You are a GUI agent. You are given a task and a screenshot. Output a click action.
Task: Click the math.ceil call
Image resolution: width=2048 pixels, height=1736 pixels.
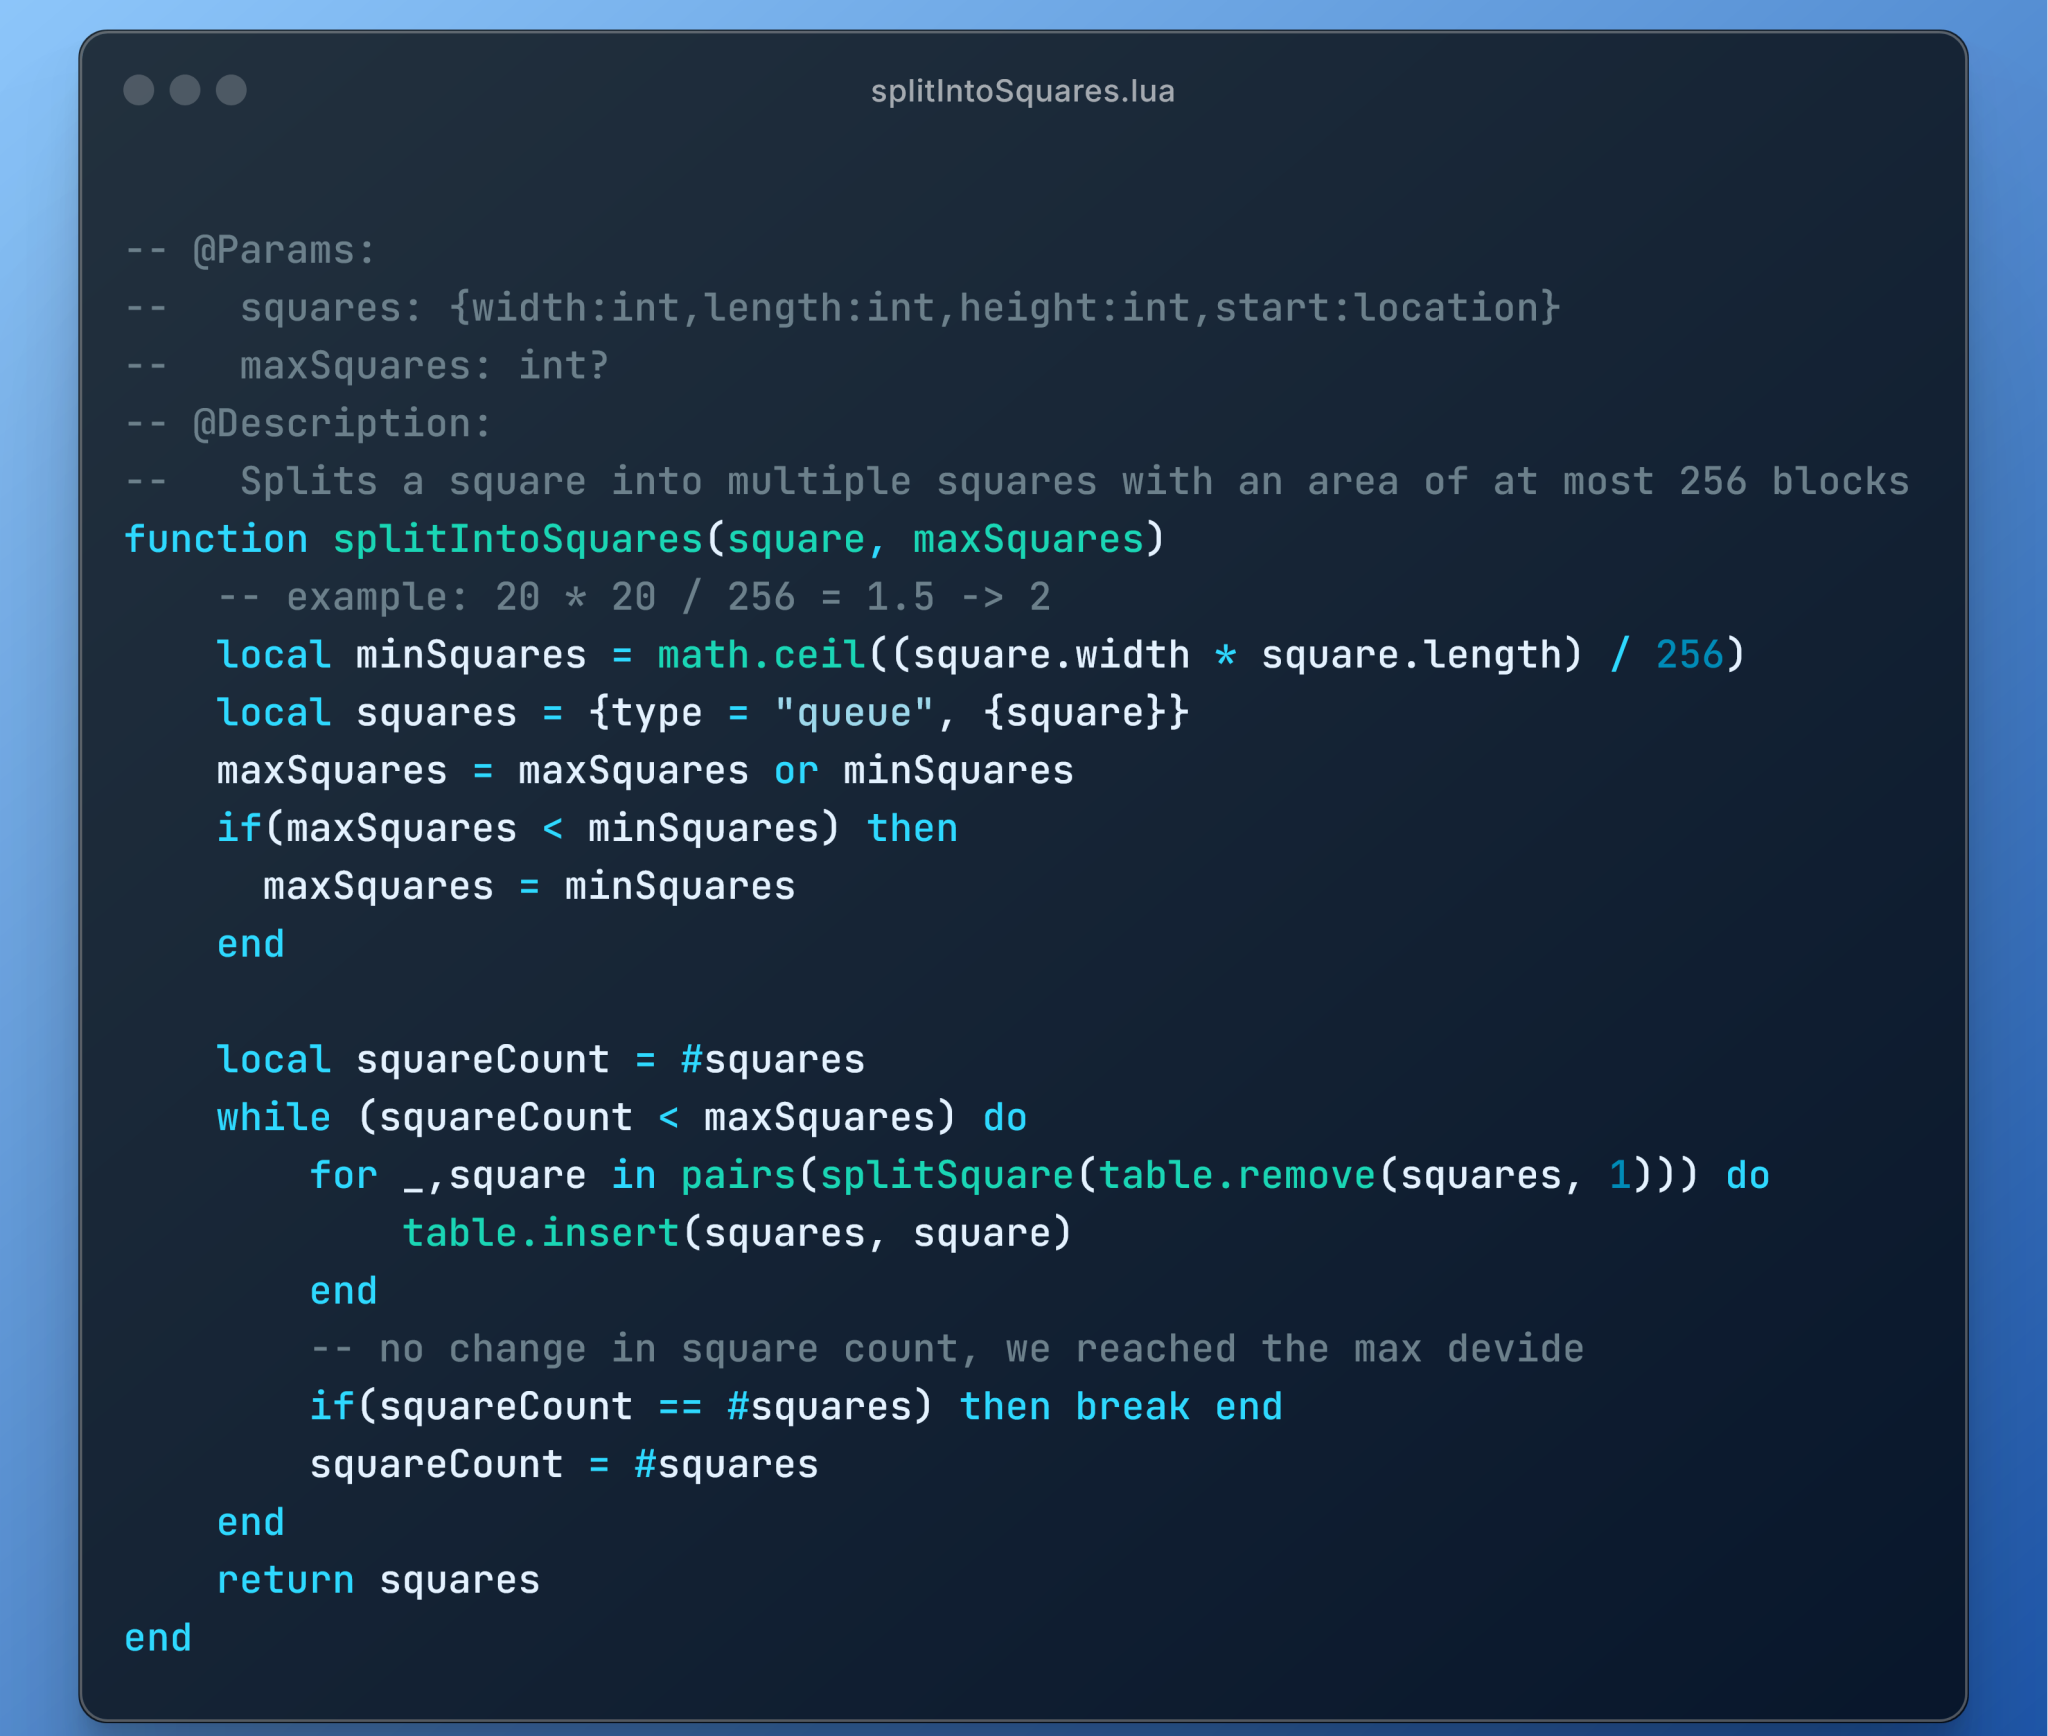click(762, 655)
